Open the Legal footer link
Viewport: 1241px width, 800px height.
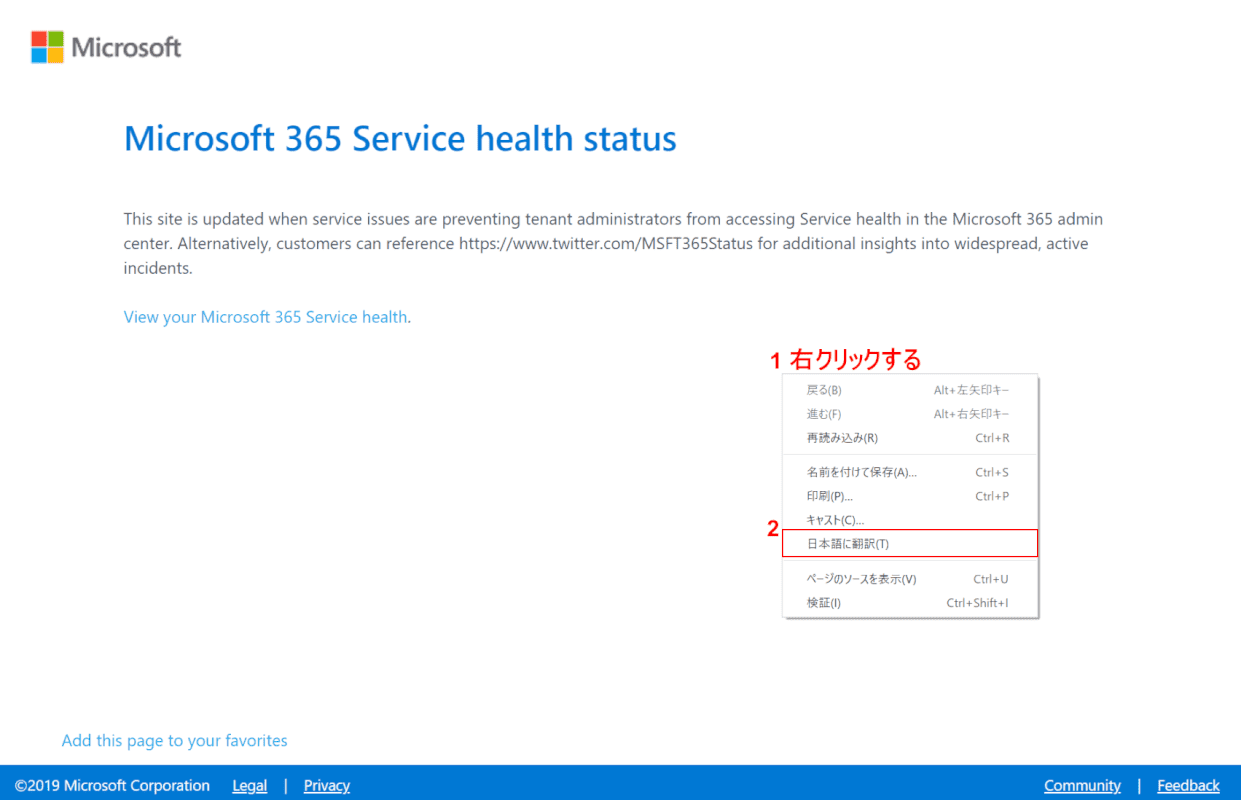(x=250, y=786)
